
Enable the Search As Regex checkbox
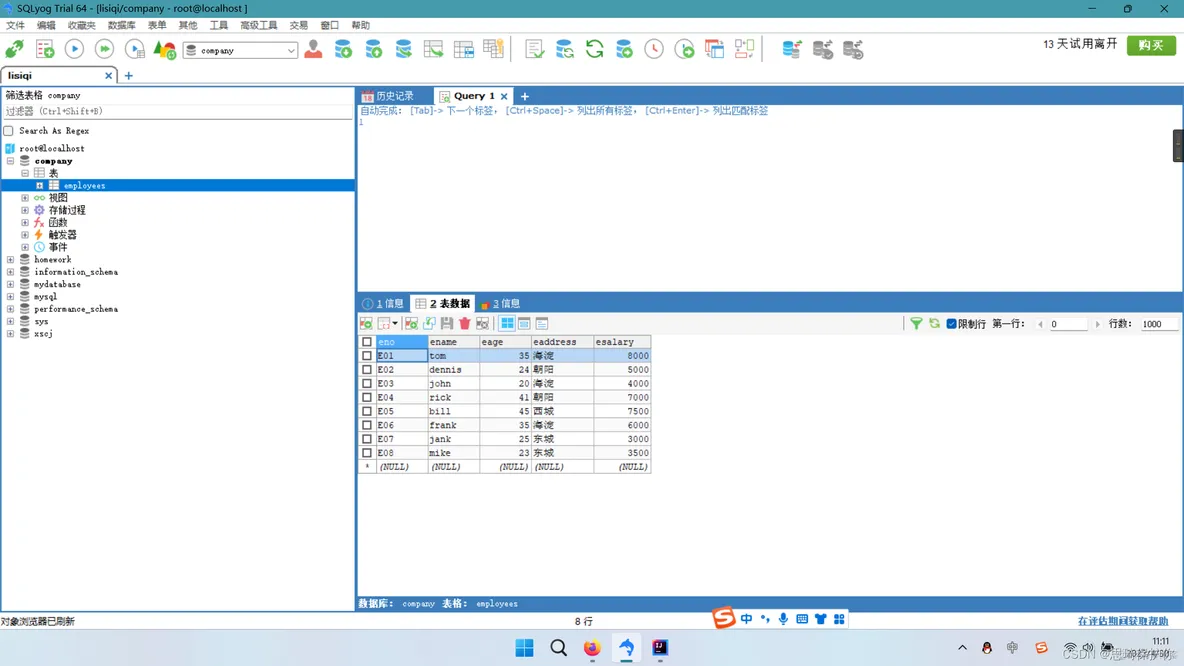(x=9, y=131)
